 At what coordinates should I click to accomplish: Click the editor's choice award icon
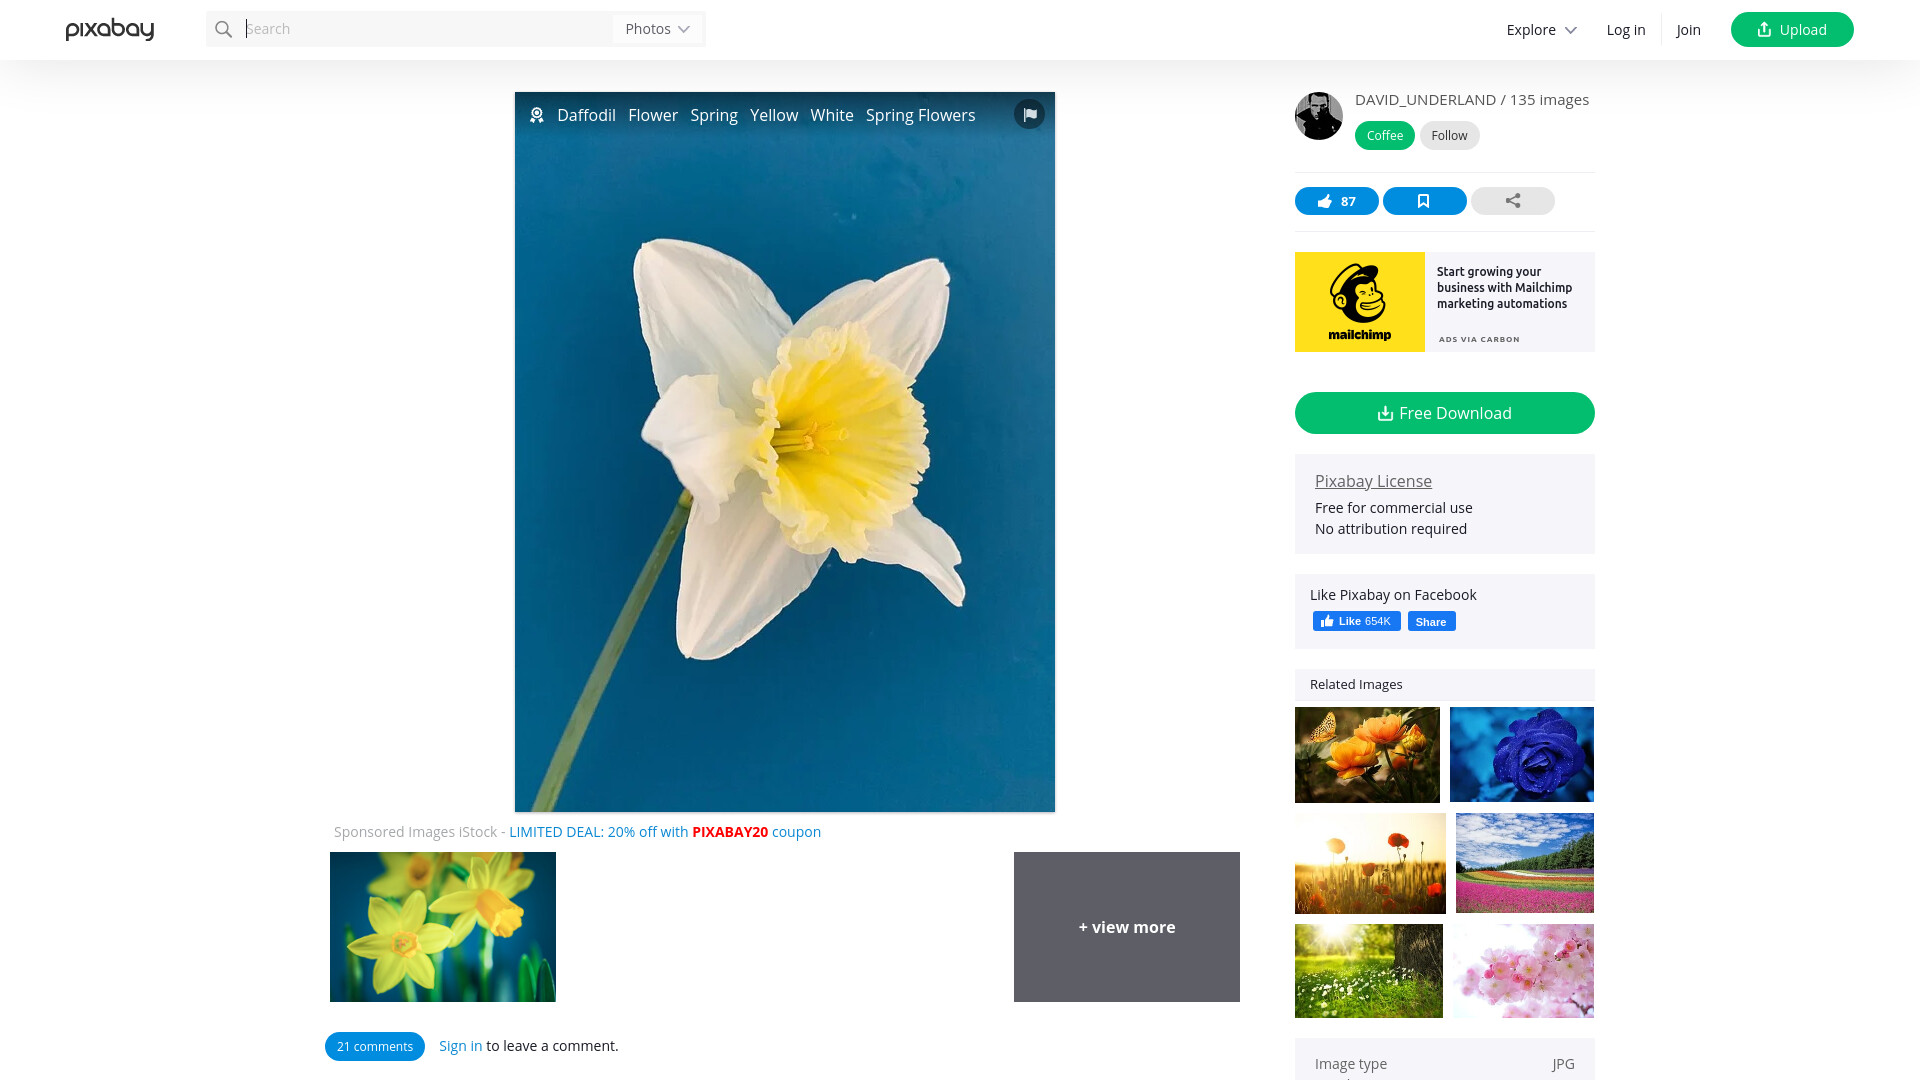[537, 115]
